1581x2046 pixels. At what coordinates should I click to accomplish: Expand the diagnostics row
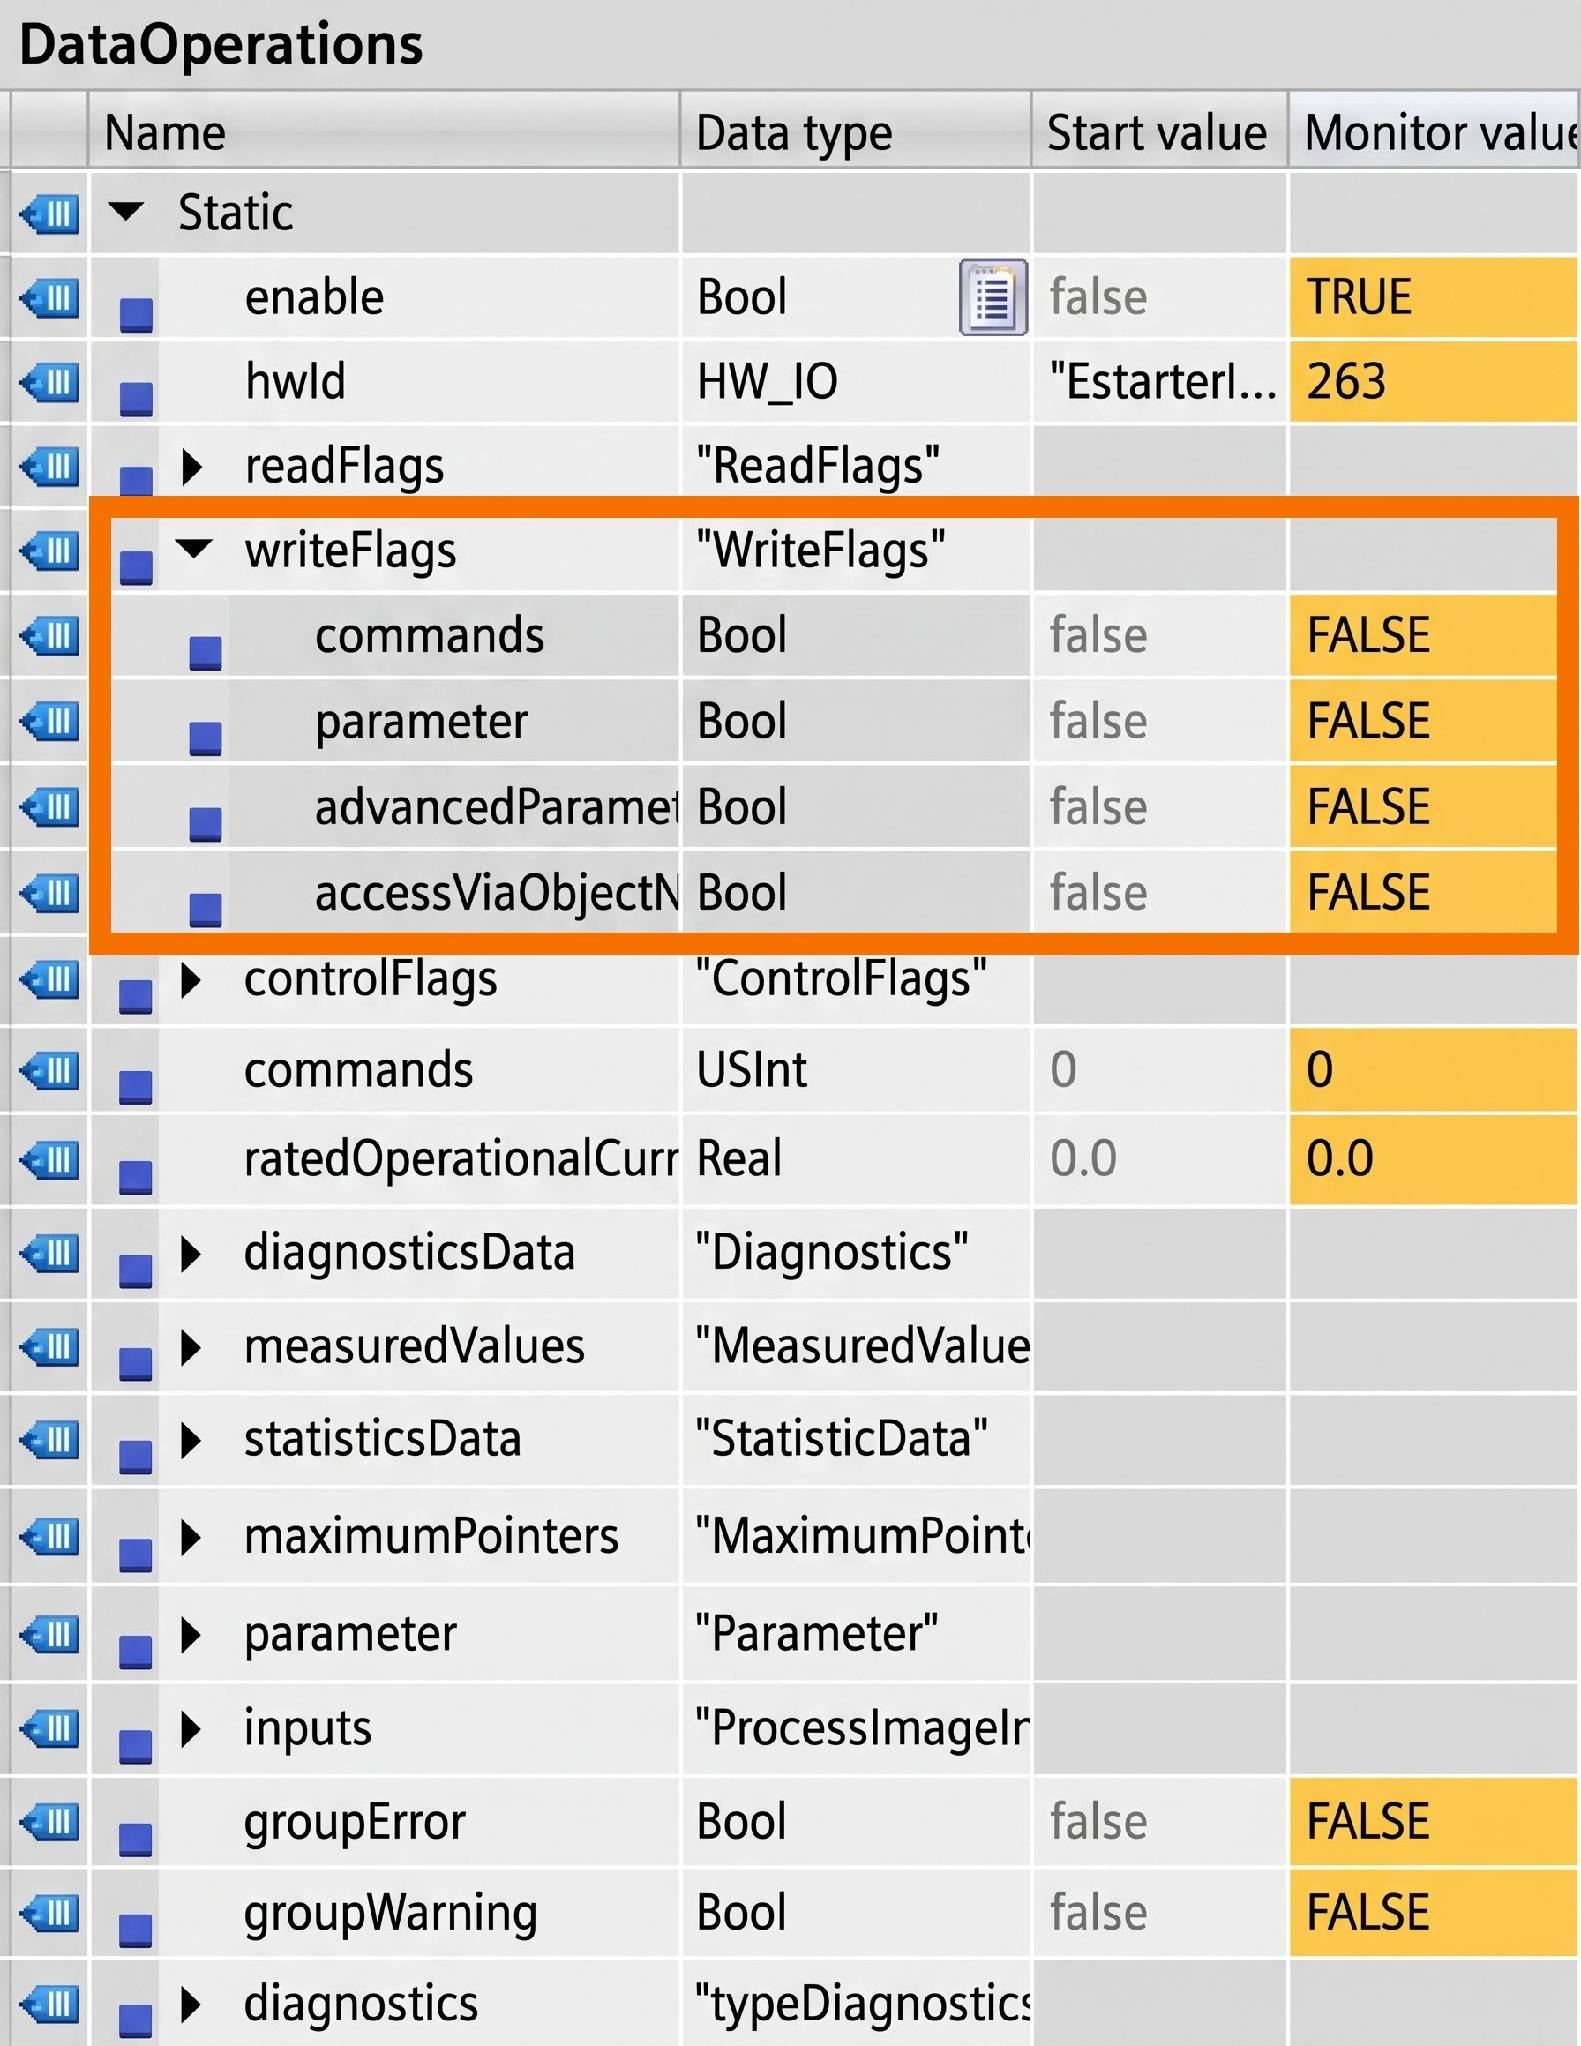pyautogui.click(x=191, y=2004)
